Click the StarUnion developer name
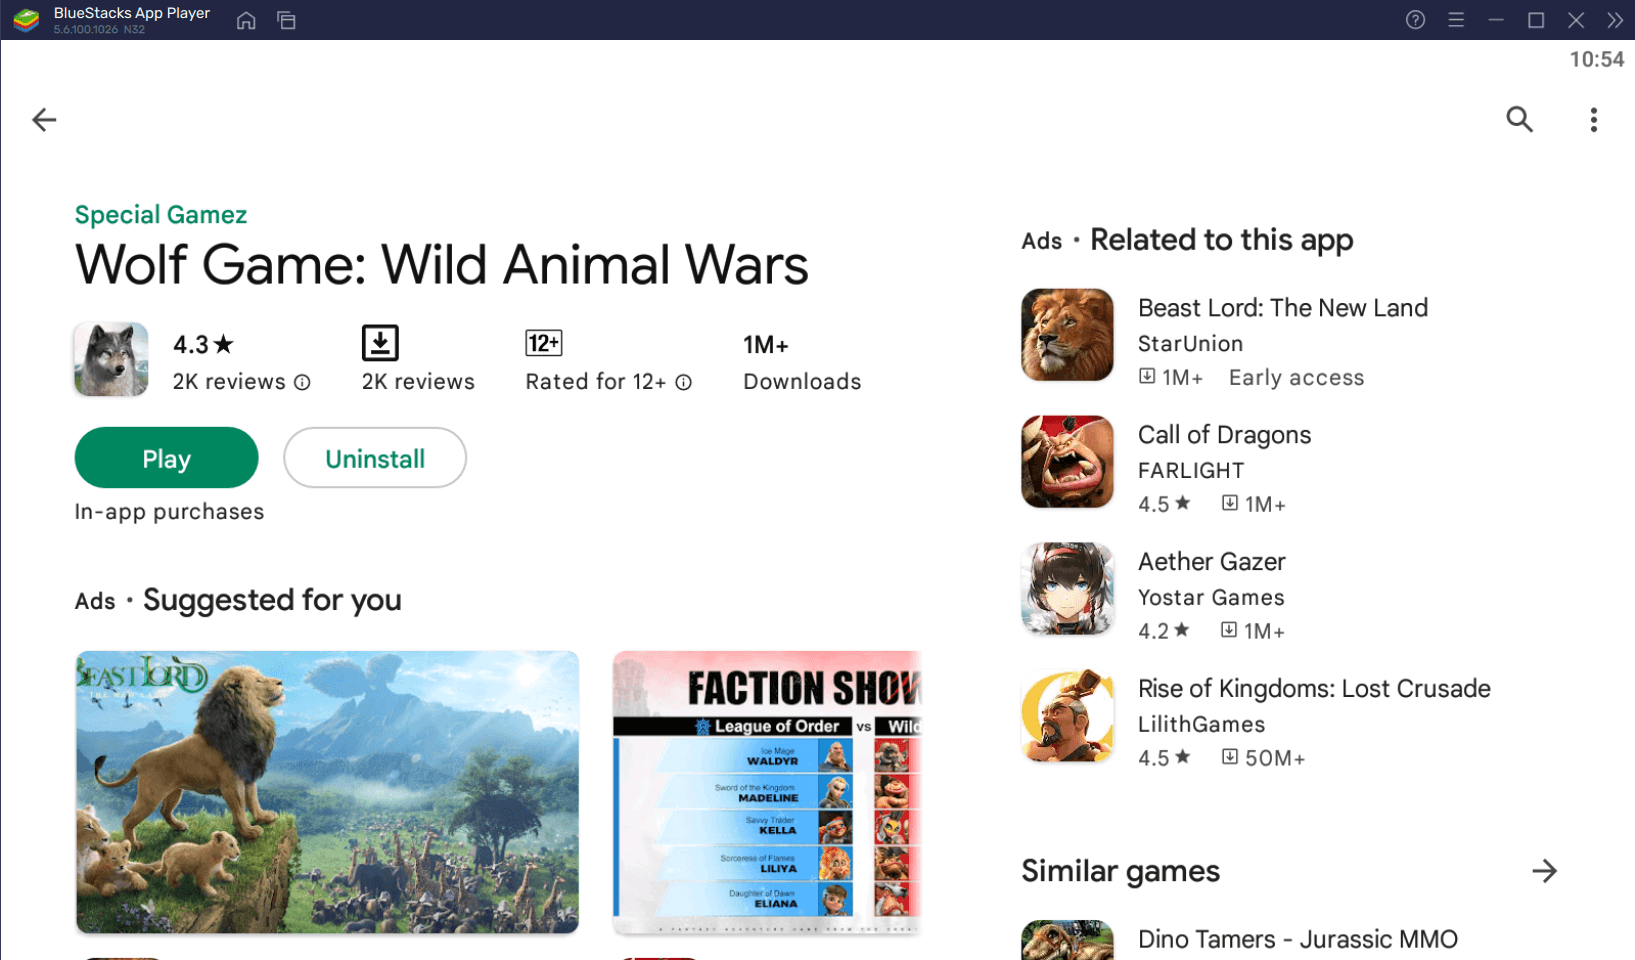Viewport: 1635px width, 960px height. tap(1190, 344)
